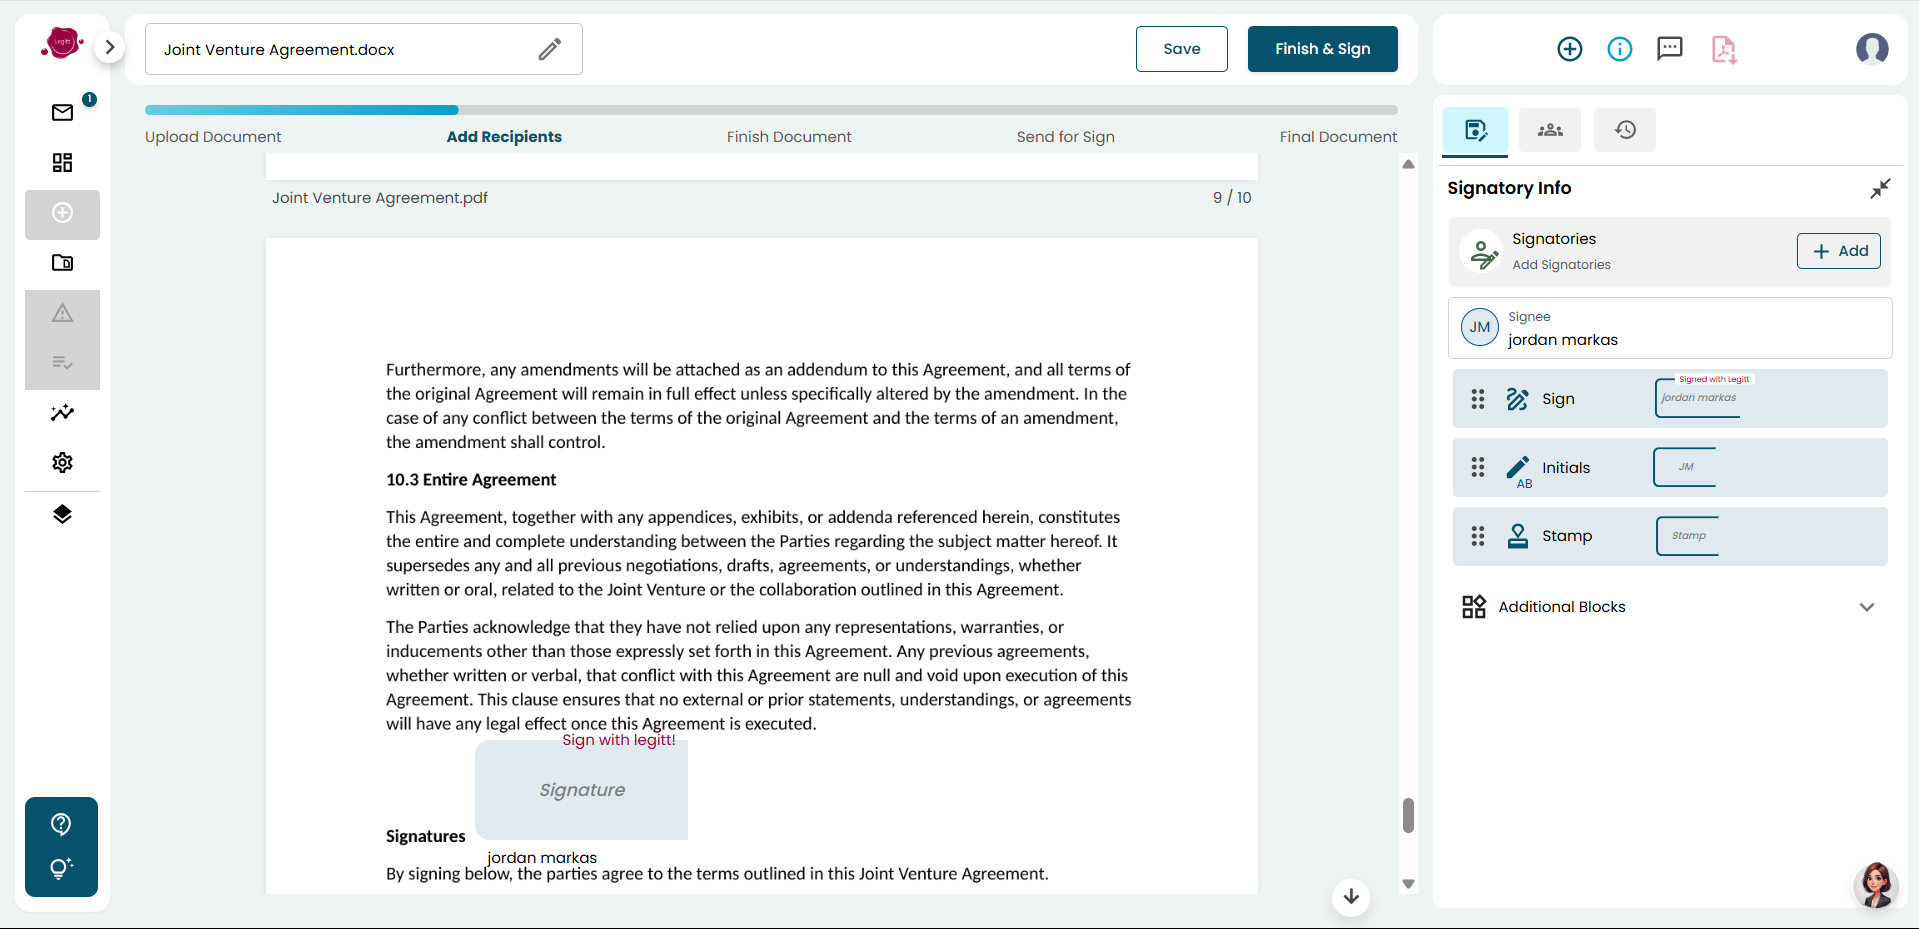The height and width of the screenshot is (929, 1919).
Task: Click the Additional Blocks shapes icon
Action: tap(1474, 607)
